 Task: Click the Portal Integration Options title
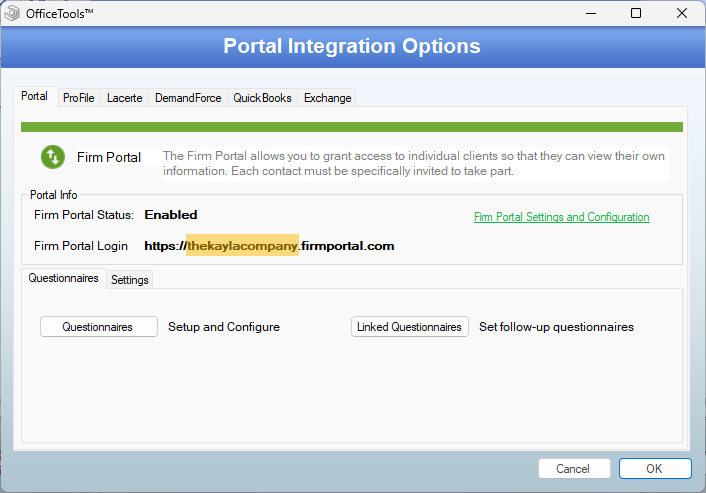pyautogui.click(x=352, y=46)
